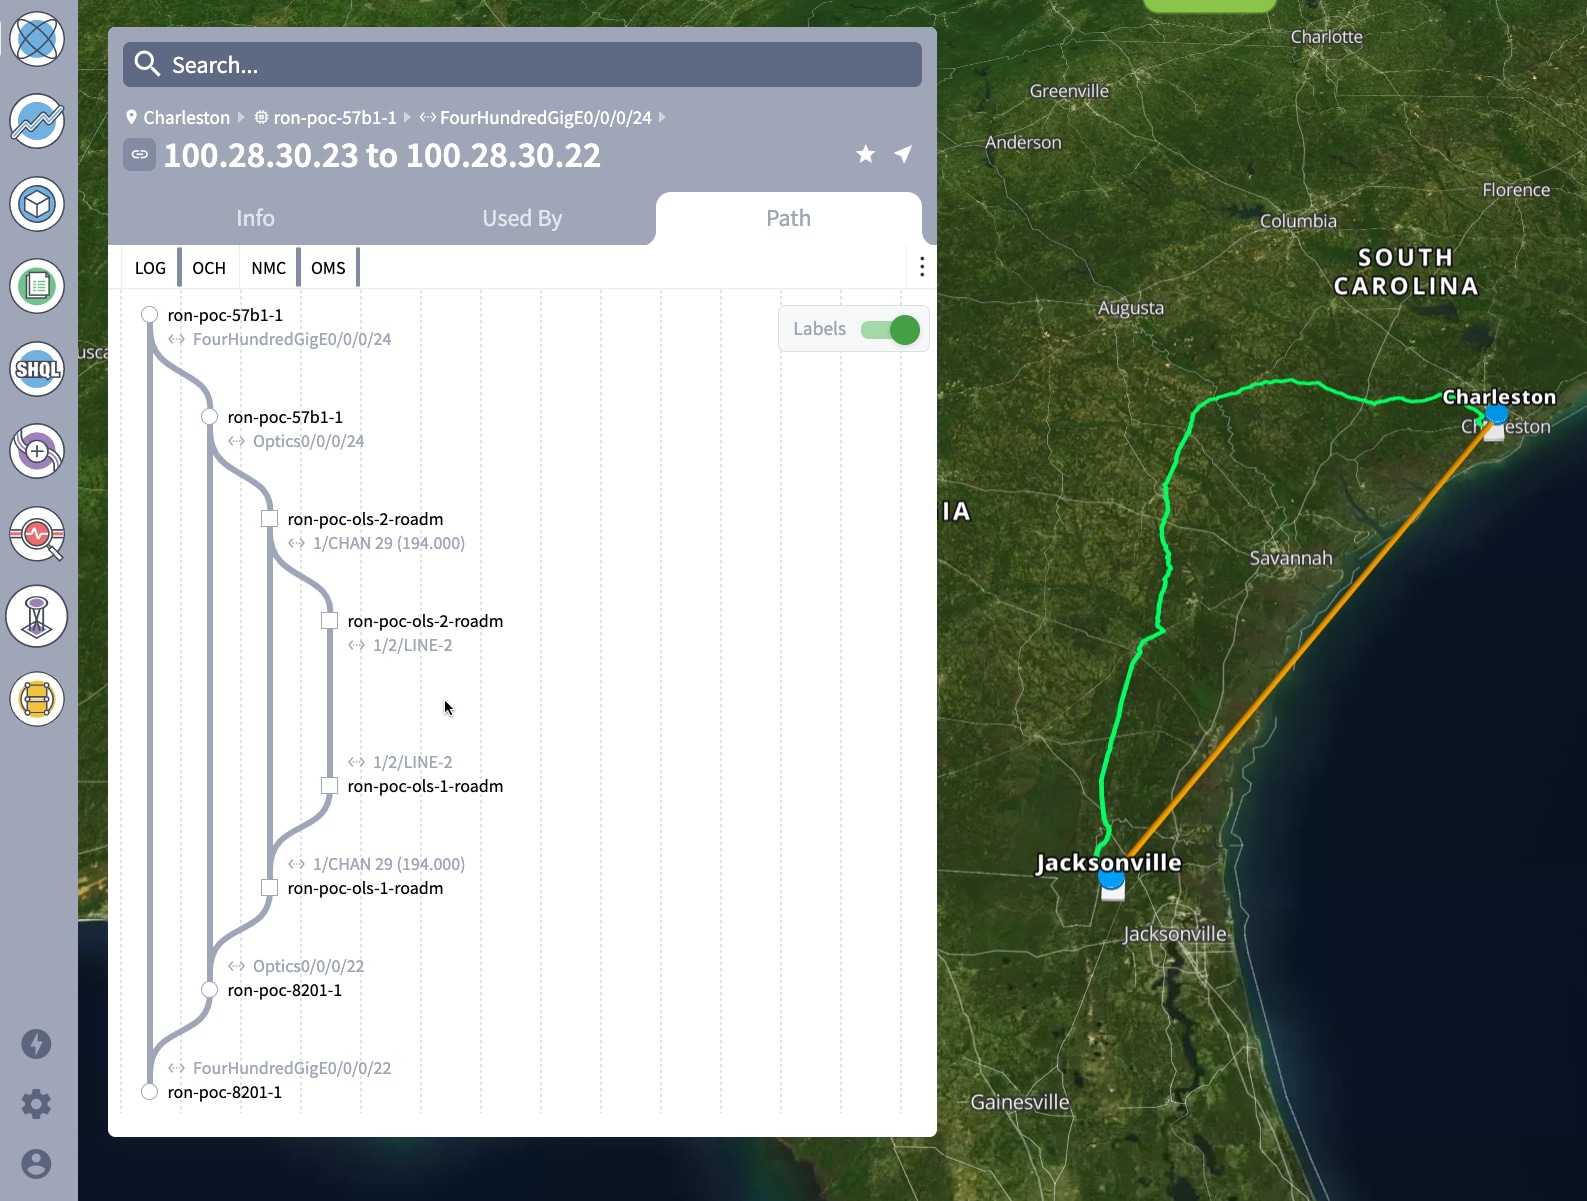The image size is (1587, 1201).
Task: Click FourHundredGigE0/0/0/24 port label in path
Action: tap(292, 339)
